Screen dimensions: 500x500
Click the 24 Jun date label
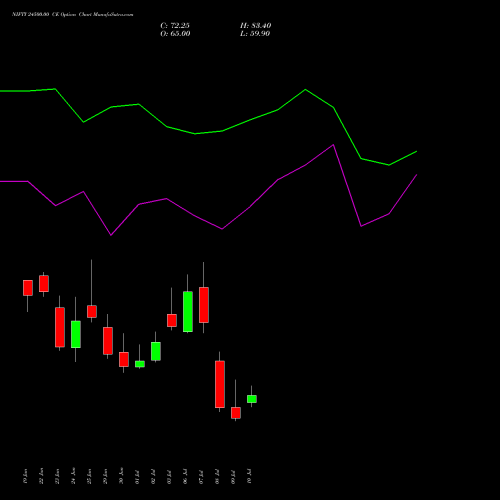[73, 476]
